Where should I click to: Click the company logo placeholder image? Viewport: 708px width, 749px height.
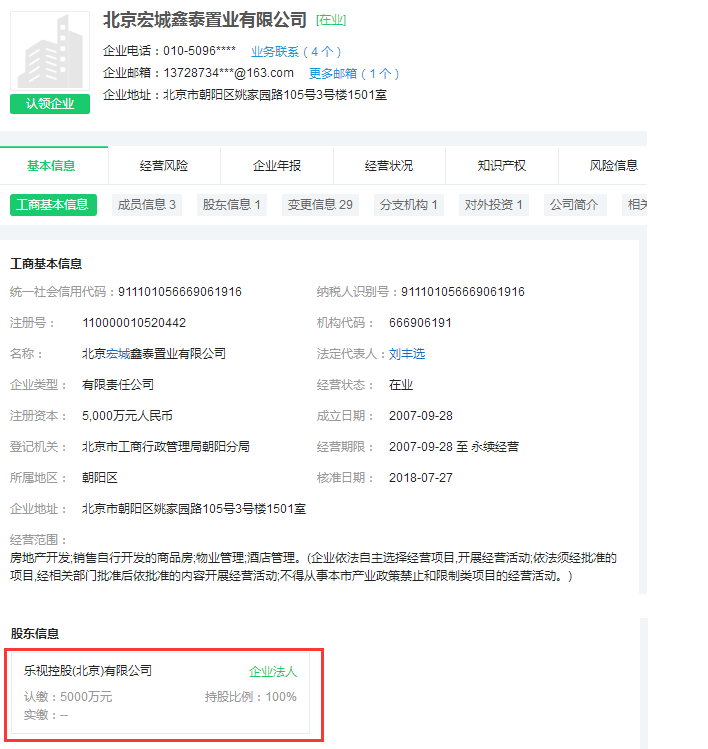[50, 51]
